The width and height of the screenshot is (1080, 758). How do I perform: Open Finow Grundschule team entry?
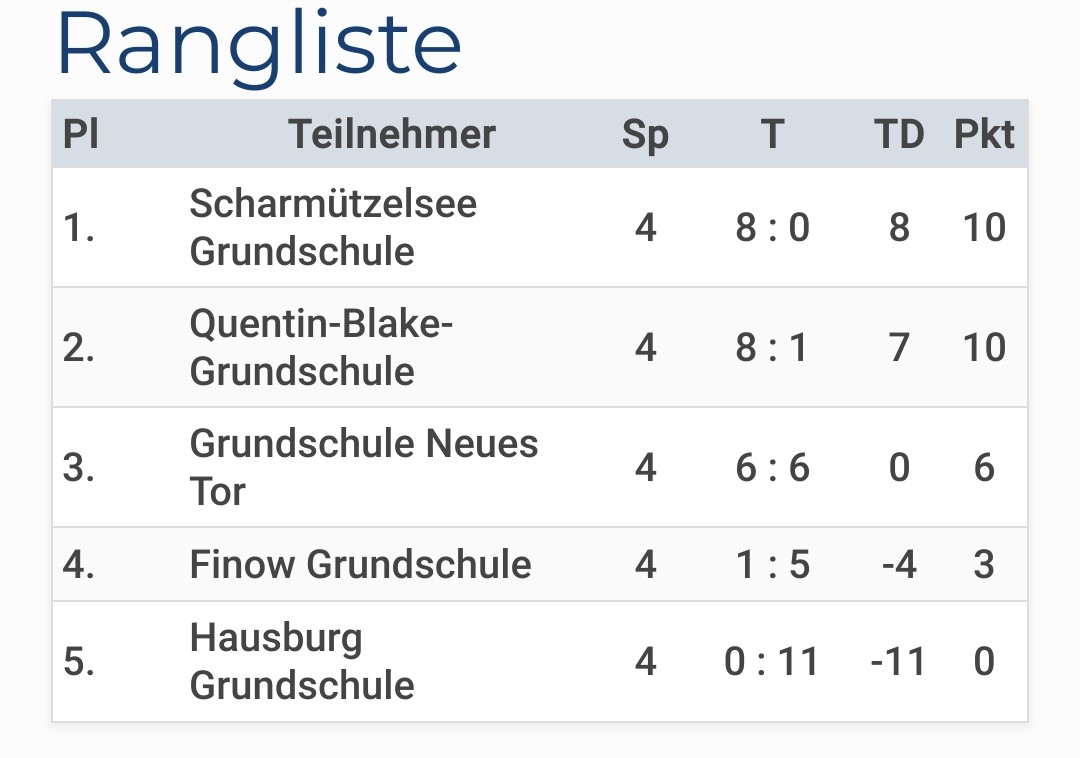[360, 565]
